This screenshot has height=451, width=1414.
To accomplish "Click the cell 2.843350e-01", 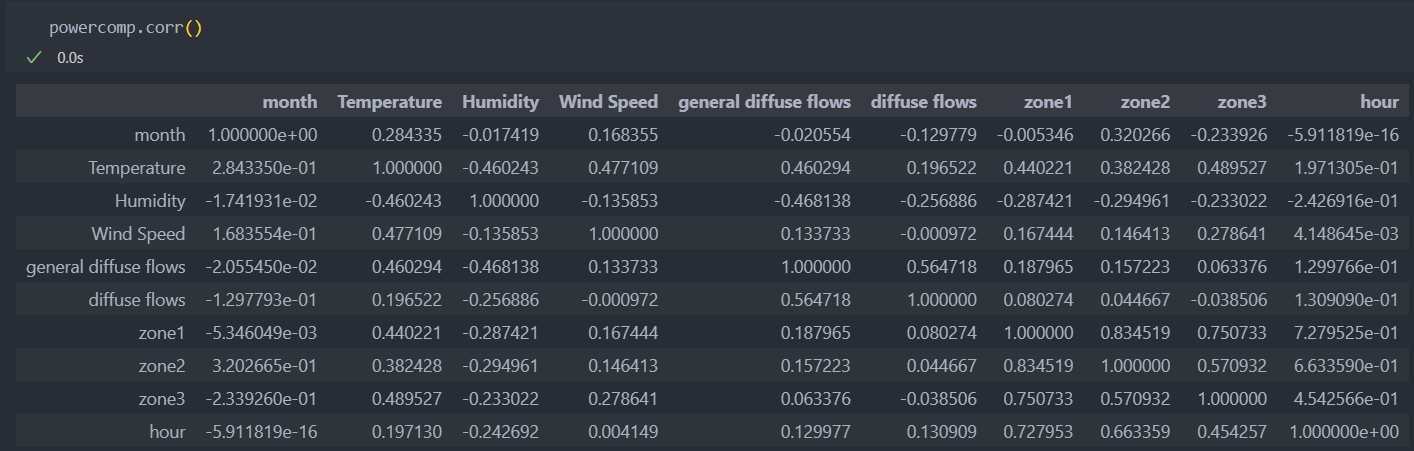I will pos(265,168).
